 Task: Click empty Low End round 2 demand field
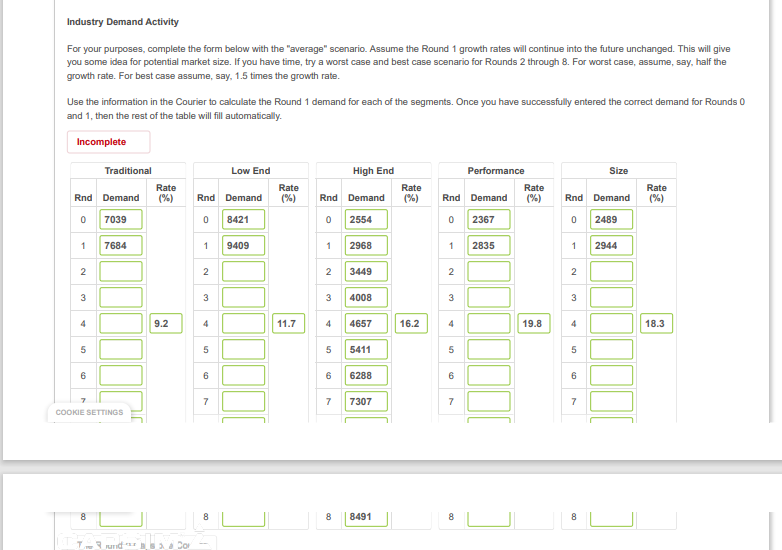click(243, 271)
